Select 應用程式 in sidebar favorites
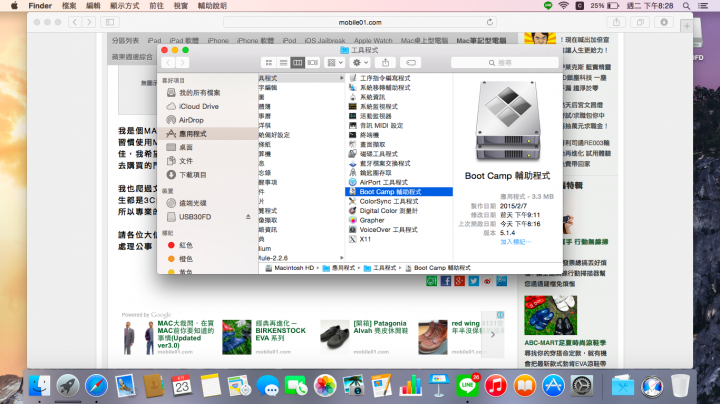 (x=208, y=134)
